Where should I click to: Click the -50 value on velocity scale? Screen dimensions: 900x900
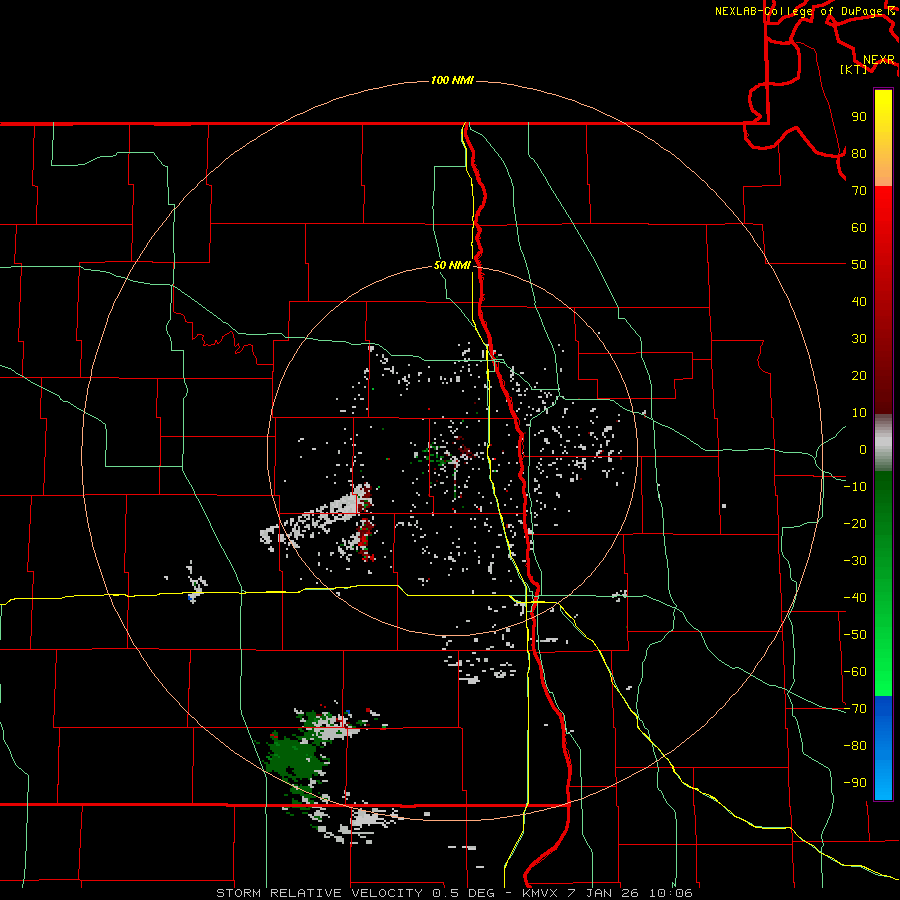[x=855, y=635]
